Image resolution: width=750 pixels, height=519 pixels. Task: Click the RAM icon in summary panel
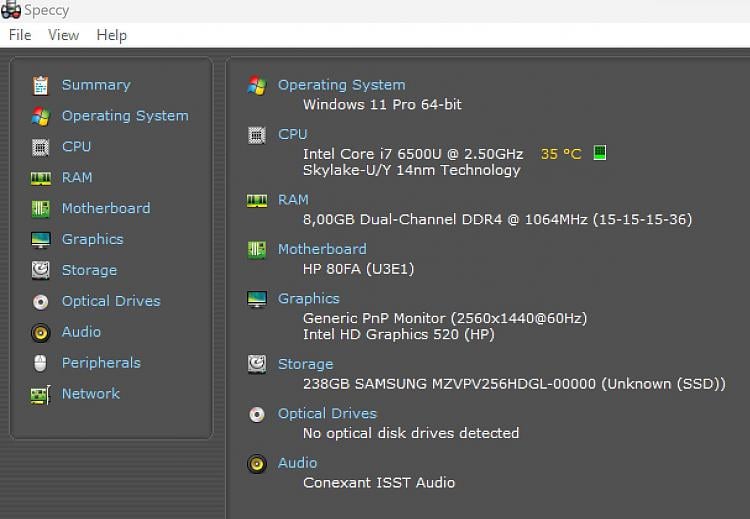coord(257,200)
